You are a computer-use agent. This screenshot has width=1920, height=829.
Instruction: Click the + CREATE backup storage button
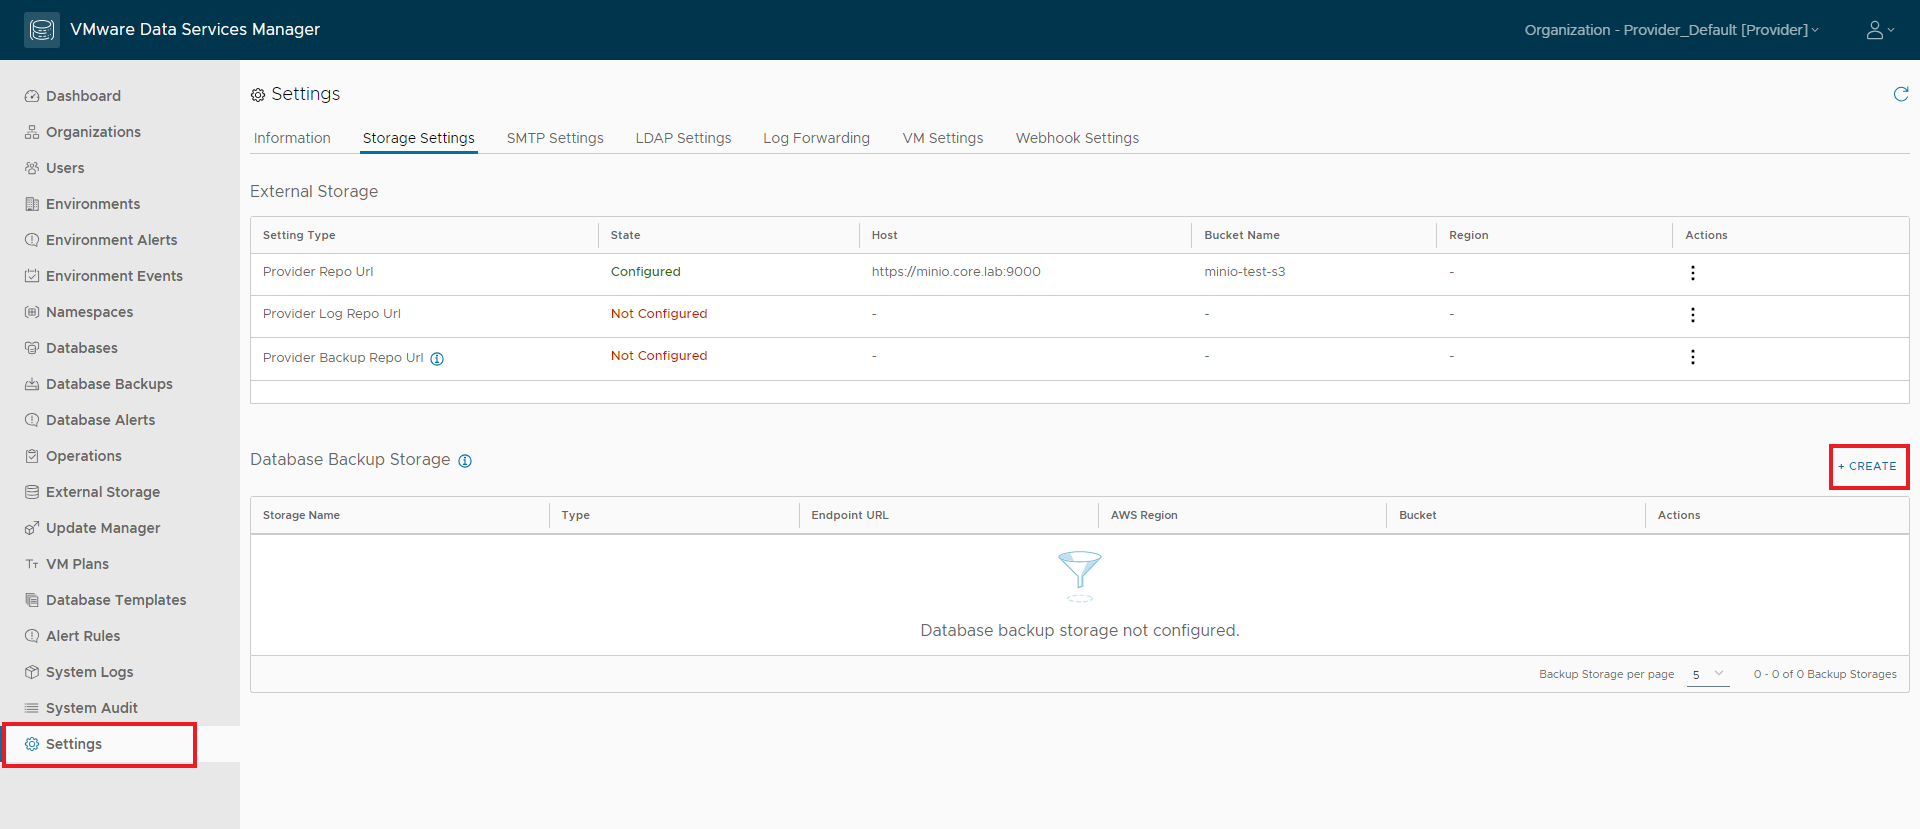1868,466
